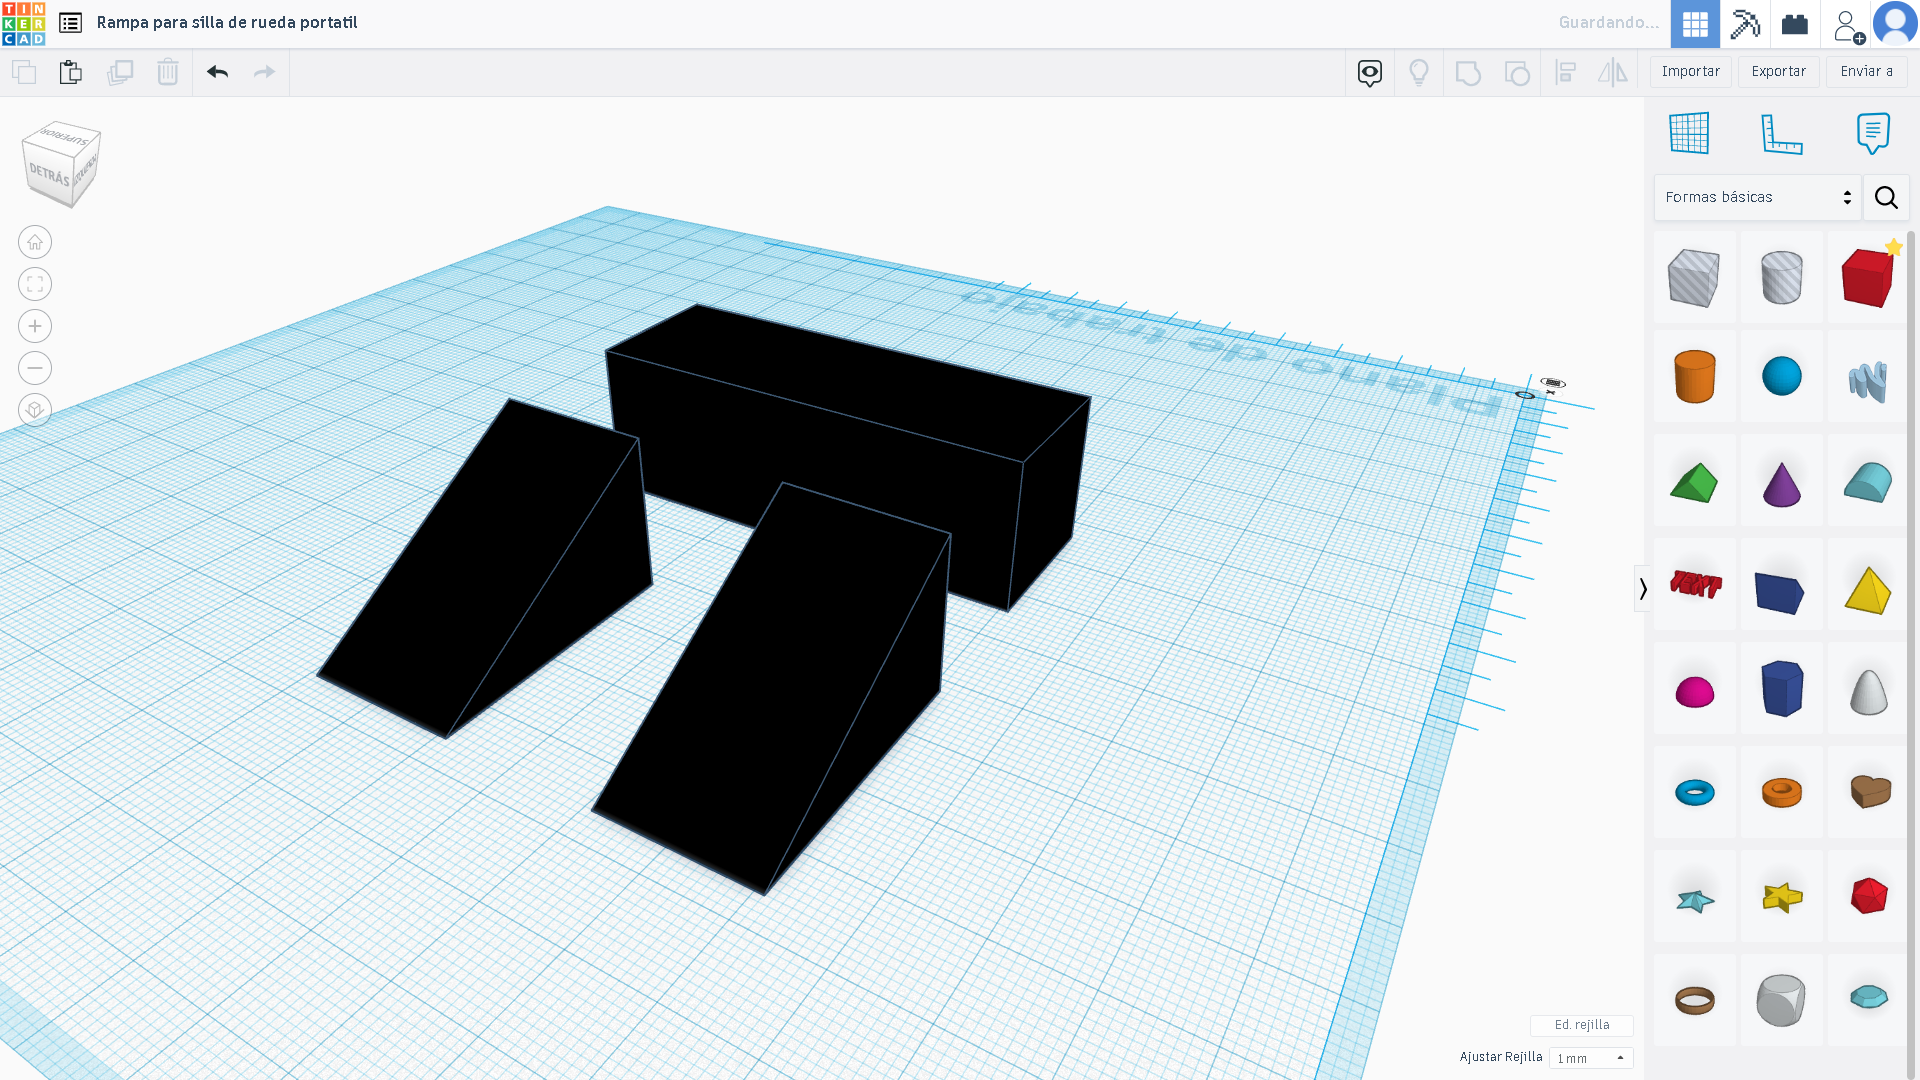
Task: Select the Workplane tool icon
Action: tap(1689, 133)
